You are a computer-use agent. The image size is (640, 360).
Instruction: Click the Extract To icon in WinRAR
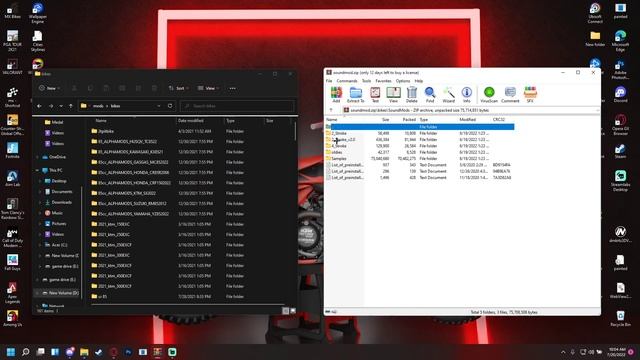coord(356,94)
